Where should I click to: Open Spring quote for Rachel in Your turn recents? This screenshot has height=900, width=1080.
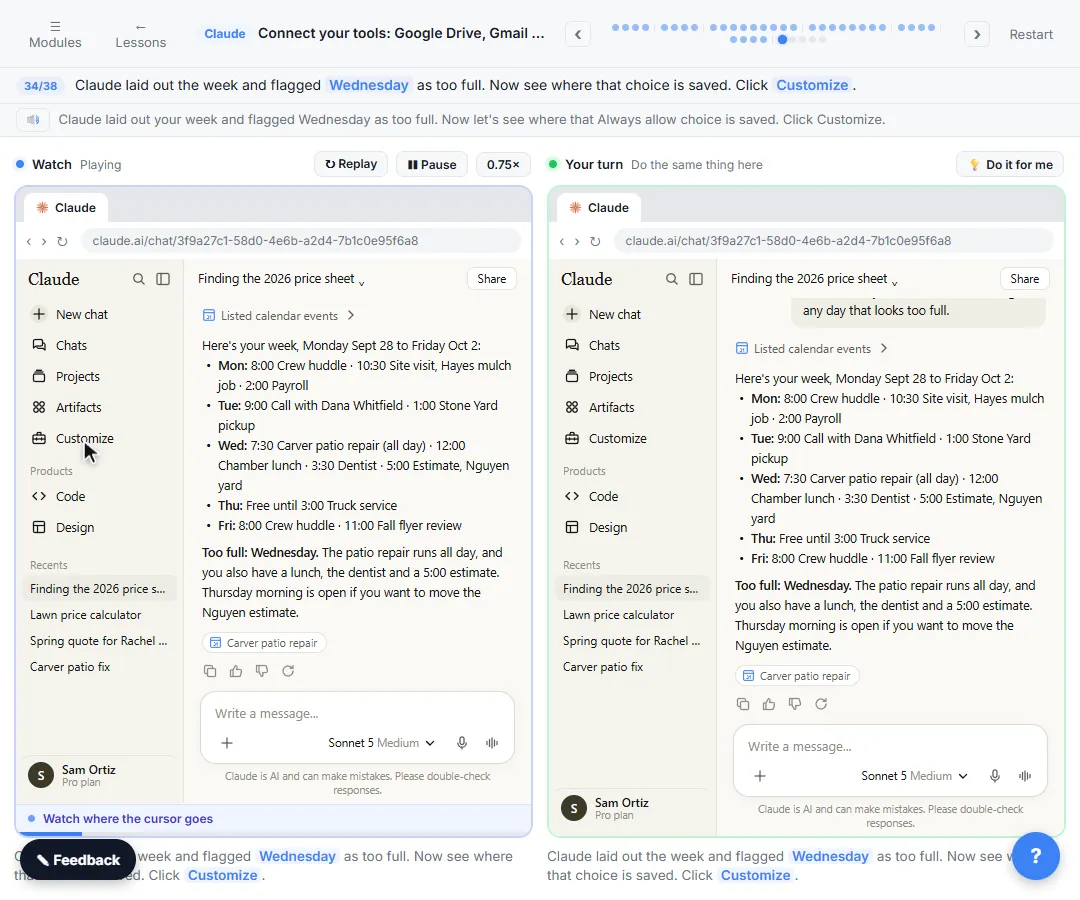coord(631,640)
